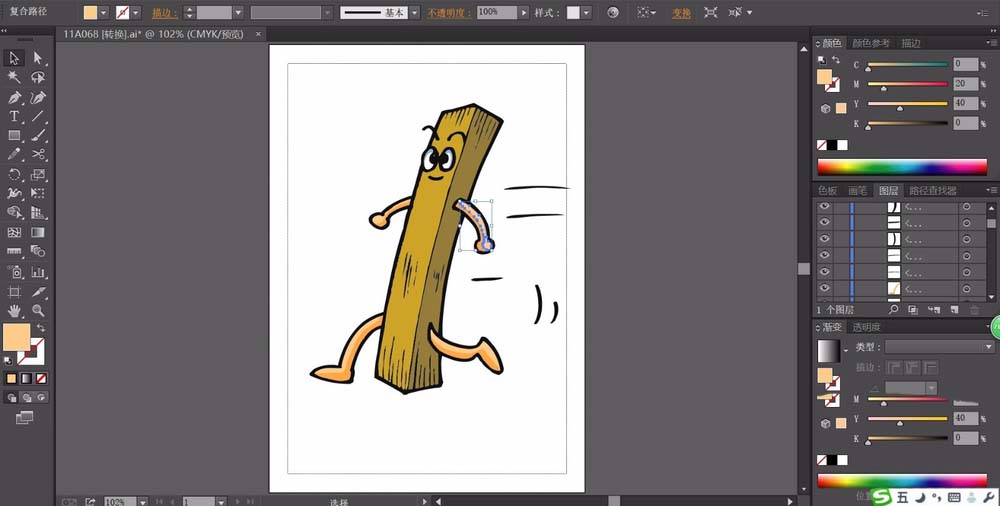Screen dimensions: 1000x506
Task: Select the Free Transform tool
Action: [38, 193]
